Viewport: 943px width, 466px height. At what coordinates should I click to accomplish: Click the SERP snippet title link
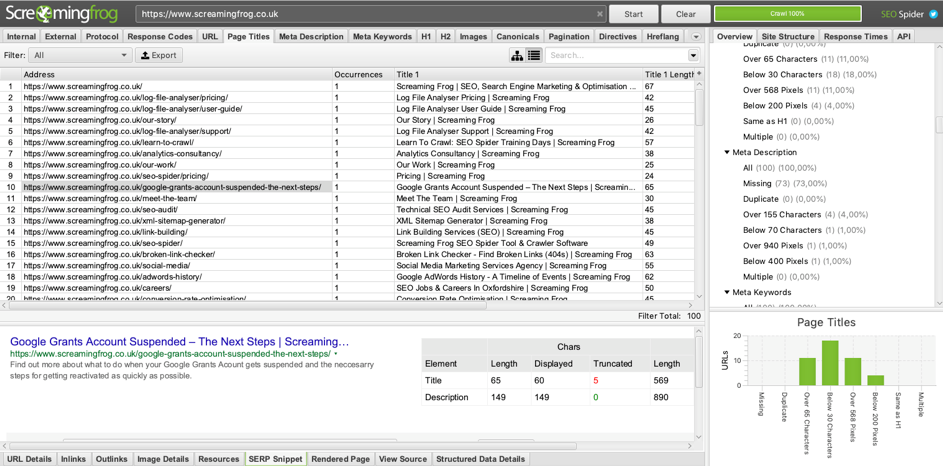[179, 342]
